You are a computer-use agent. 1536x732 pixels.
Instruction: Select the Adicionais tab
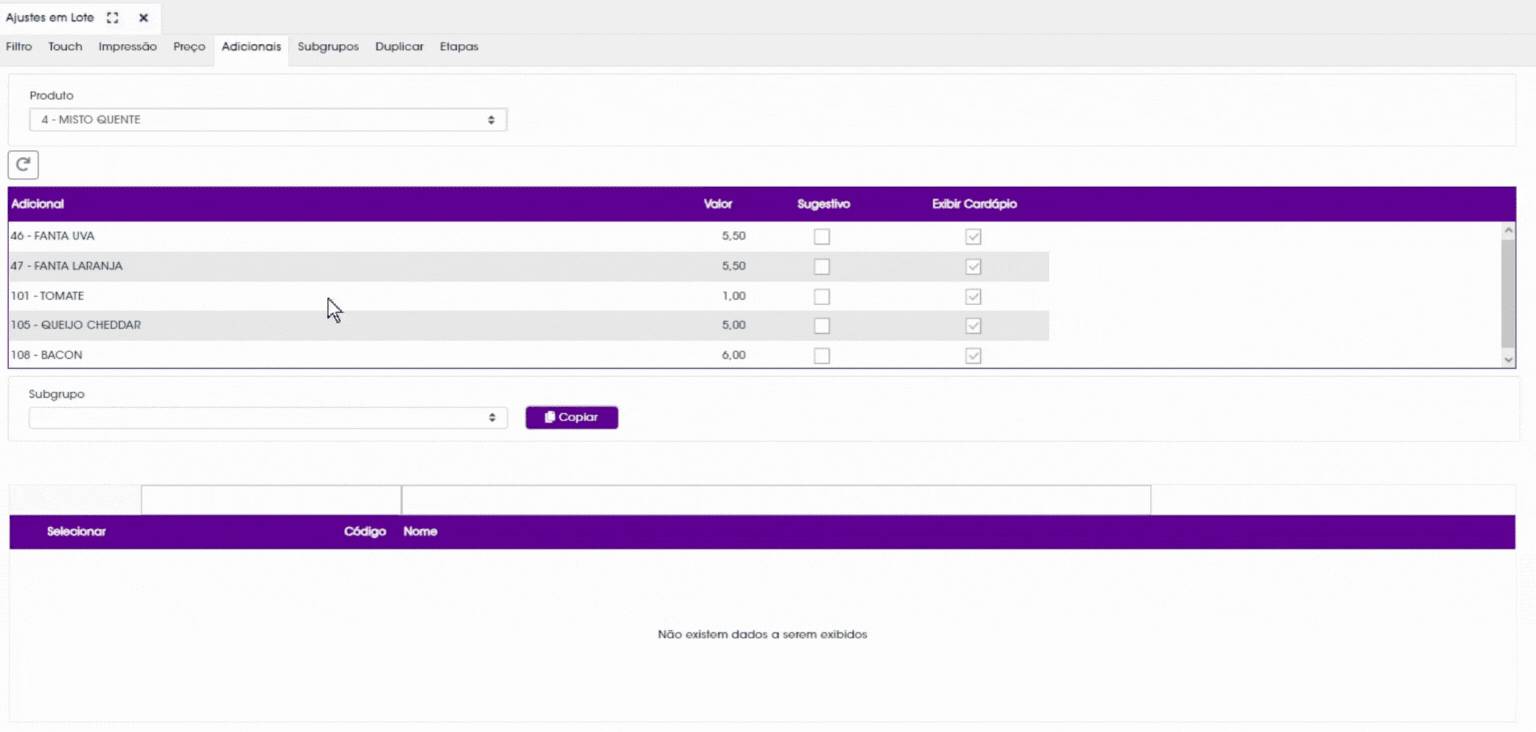(x=252, y=47)
